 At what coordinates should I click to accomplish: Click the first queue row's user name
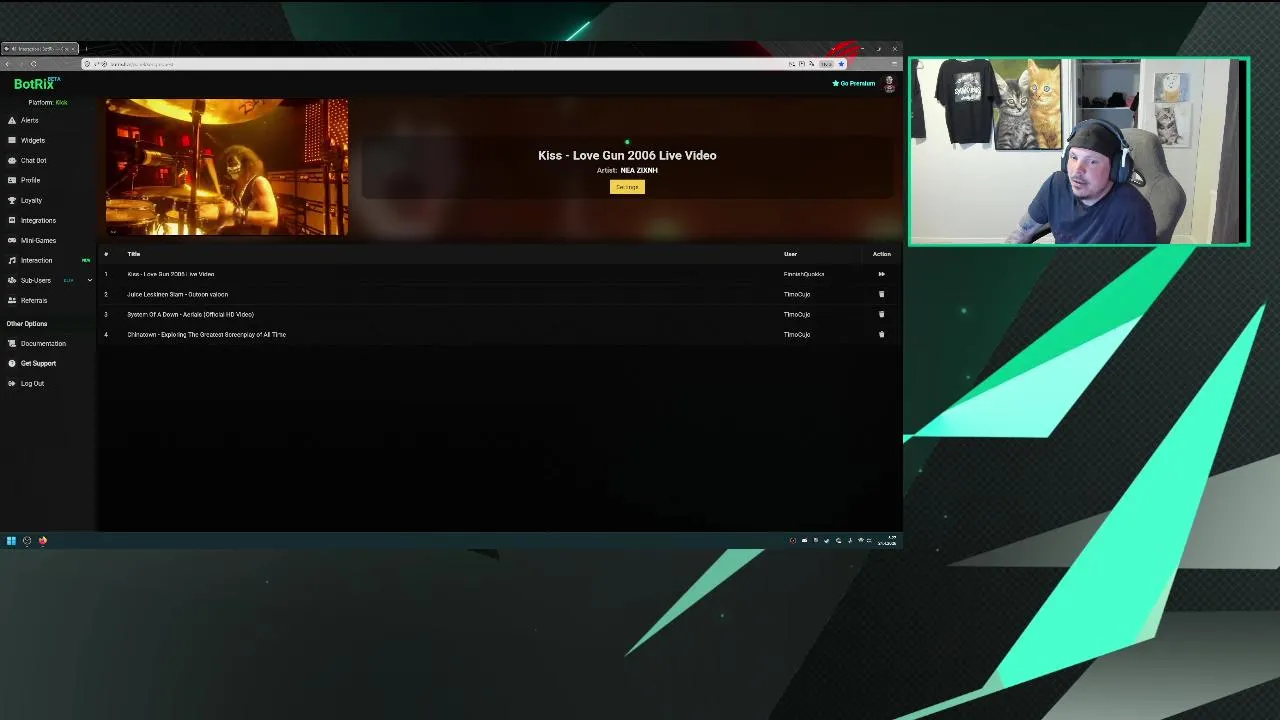(804, 274)
